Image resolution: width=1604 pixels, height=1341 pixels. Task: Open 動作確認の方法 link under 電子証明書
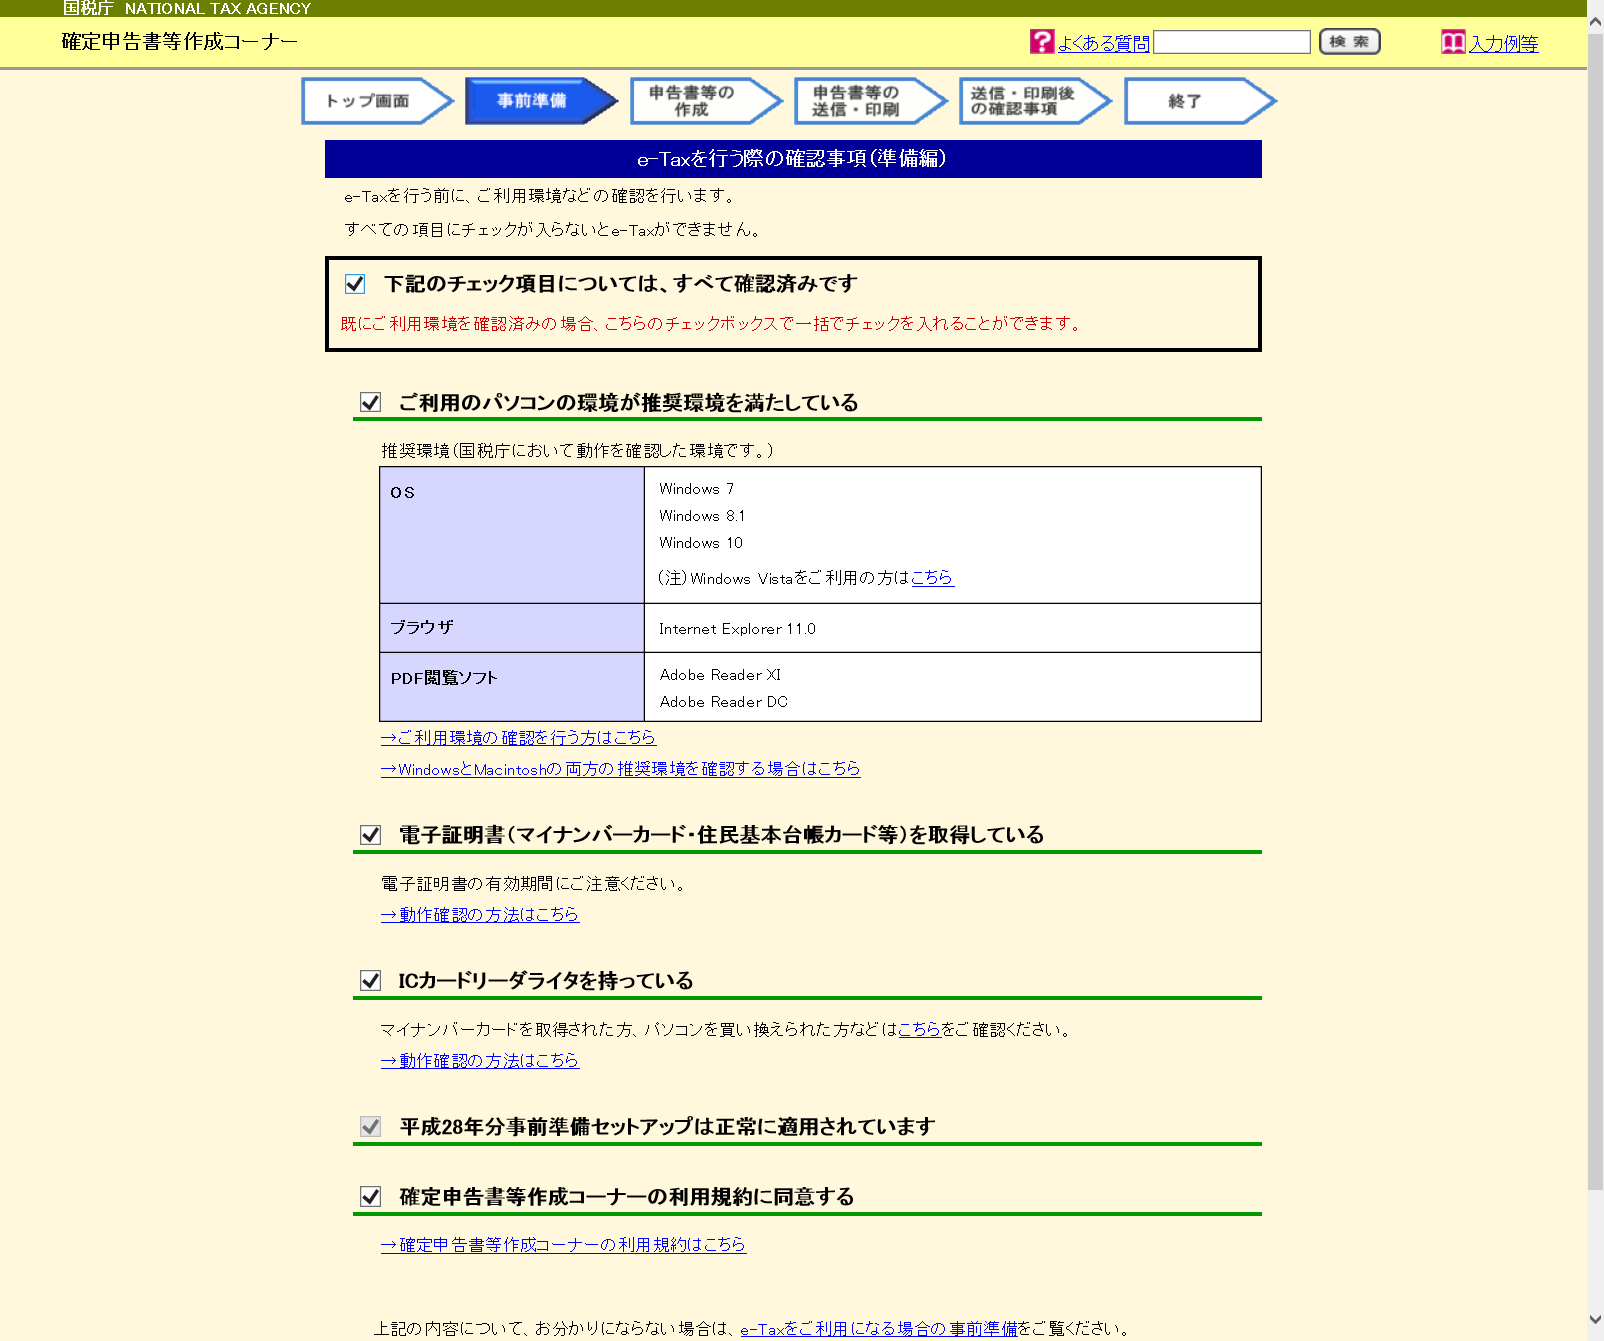click(x=480, y=915)
